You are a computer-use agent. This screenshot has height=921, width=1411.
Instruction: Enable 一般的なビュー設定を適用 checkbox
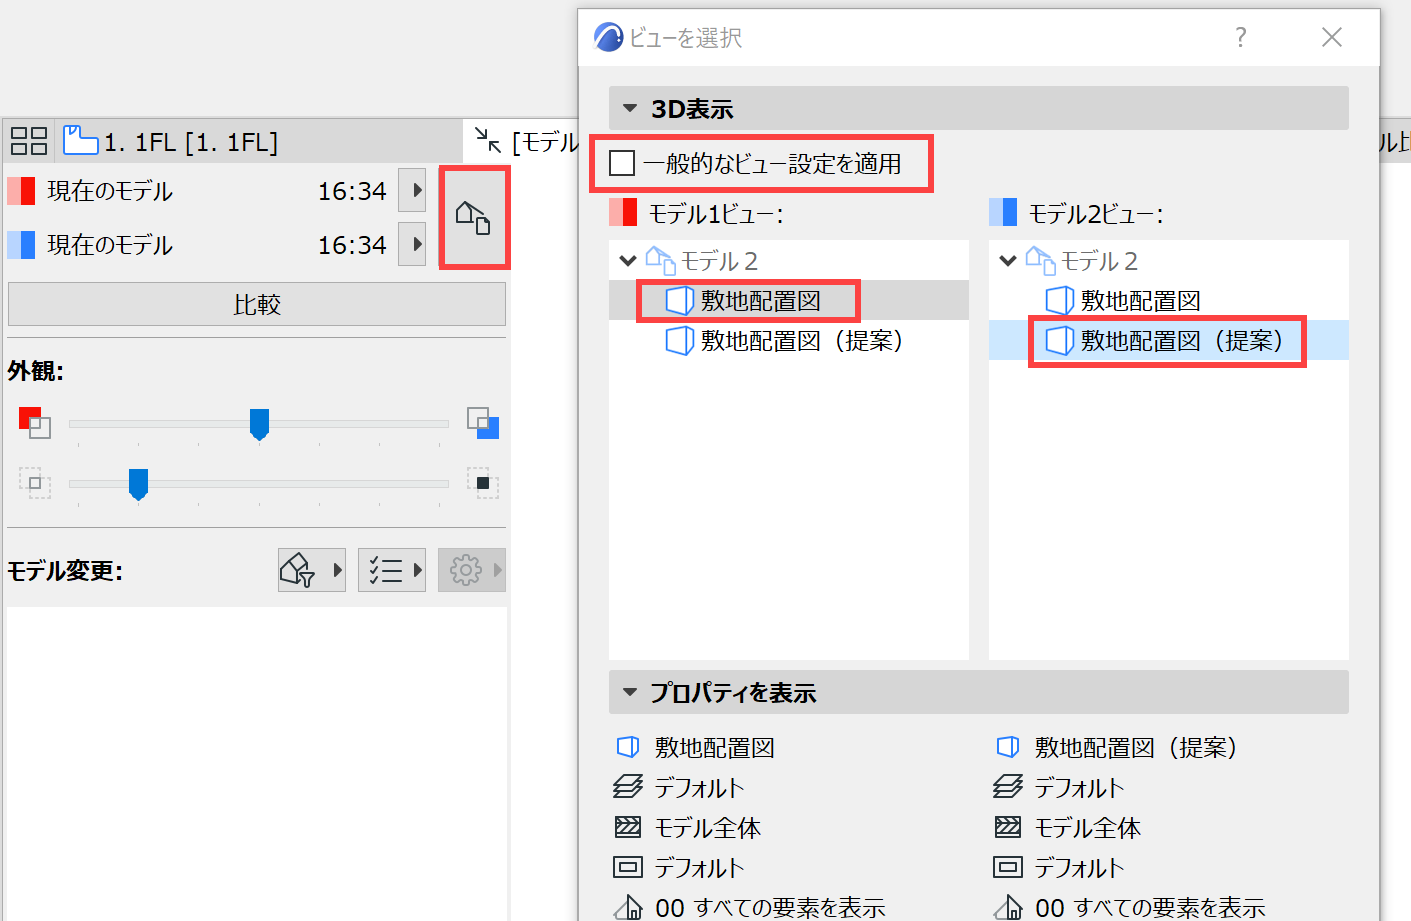tap(620, 164)
